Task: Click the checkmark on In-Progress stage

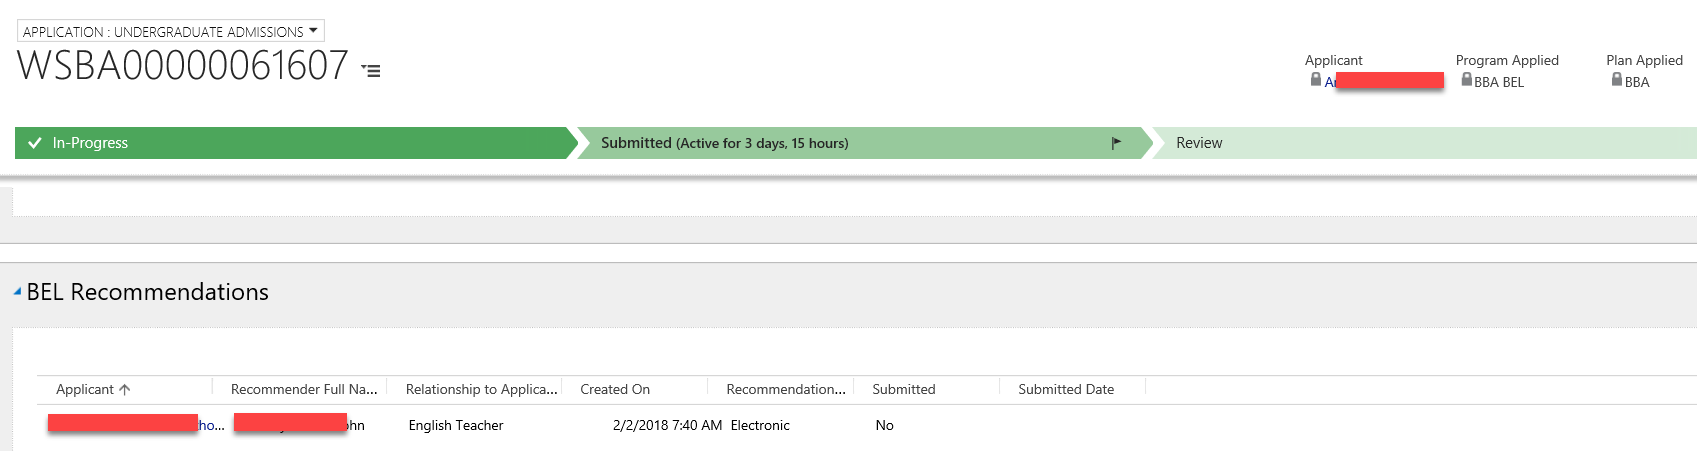Action: pyautogui.click(x=35, y=143)
